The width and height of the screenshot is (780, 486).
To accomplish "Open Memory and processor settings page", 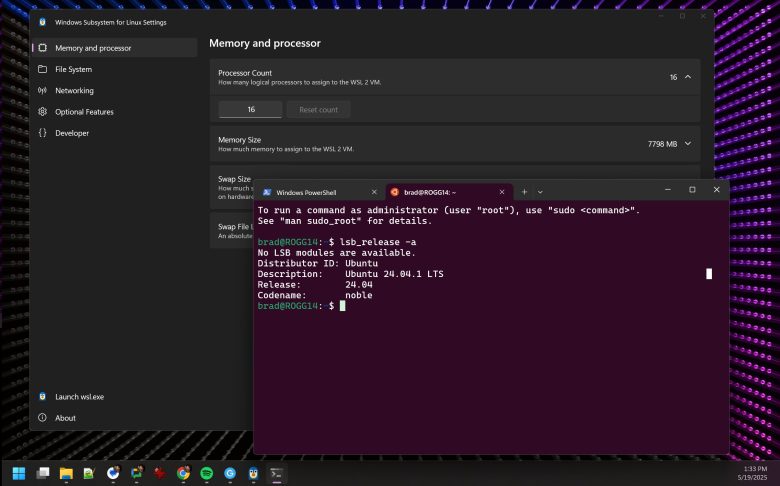I will point(114,48).
